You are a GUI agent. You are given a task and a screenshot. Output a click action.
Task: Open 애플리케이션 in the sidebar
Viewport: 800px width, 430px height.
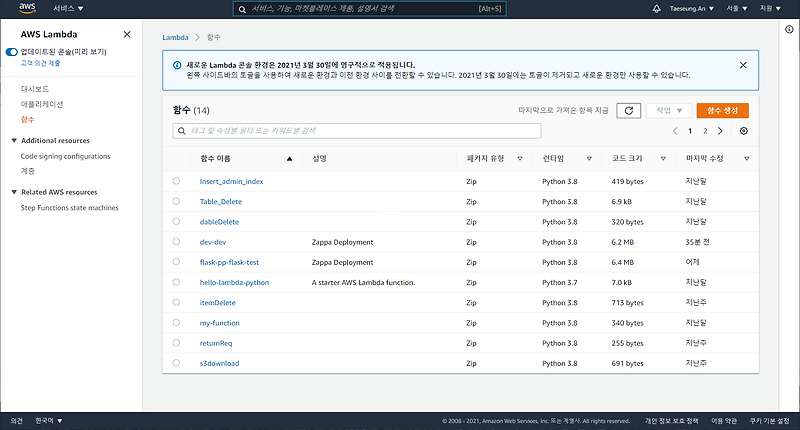coord(42,105)
